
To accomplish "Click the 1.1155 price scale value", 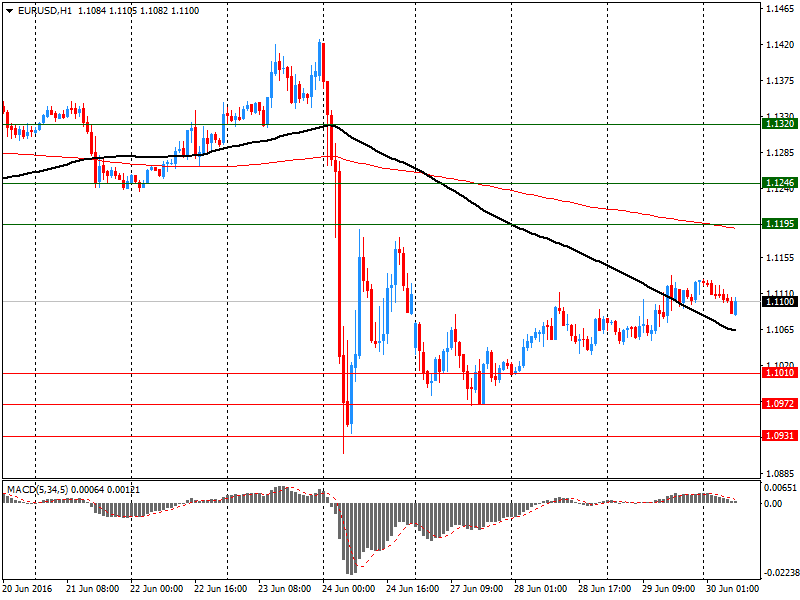I will point(780,258).
